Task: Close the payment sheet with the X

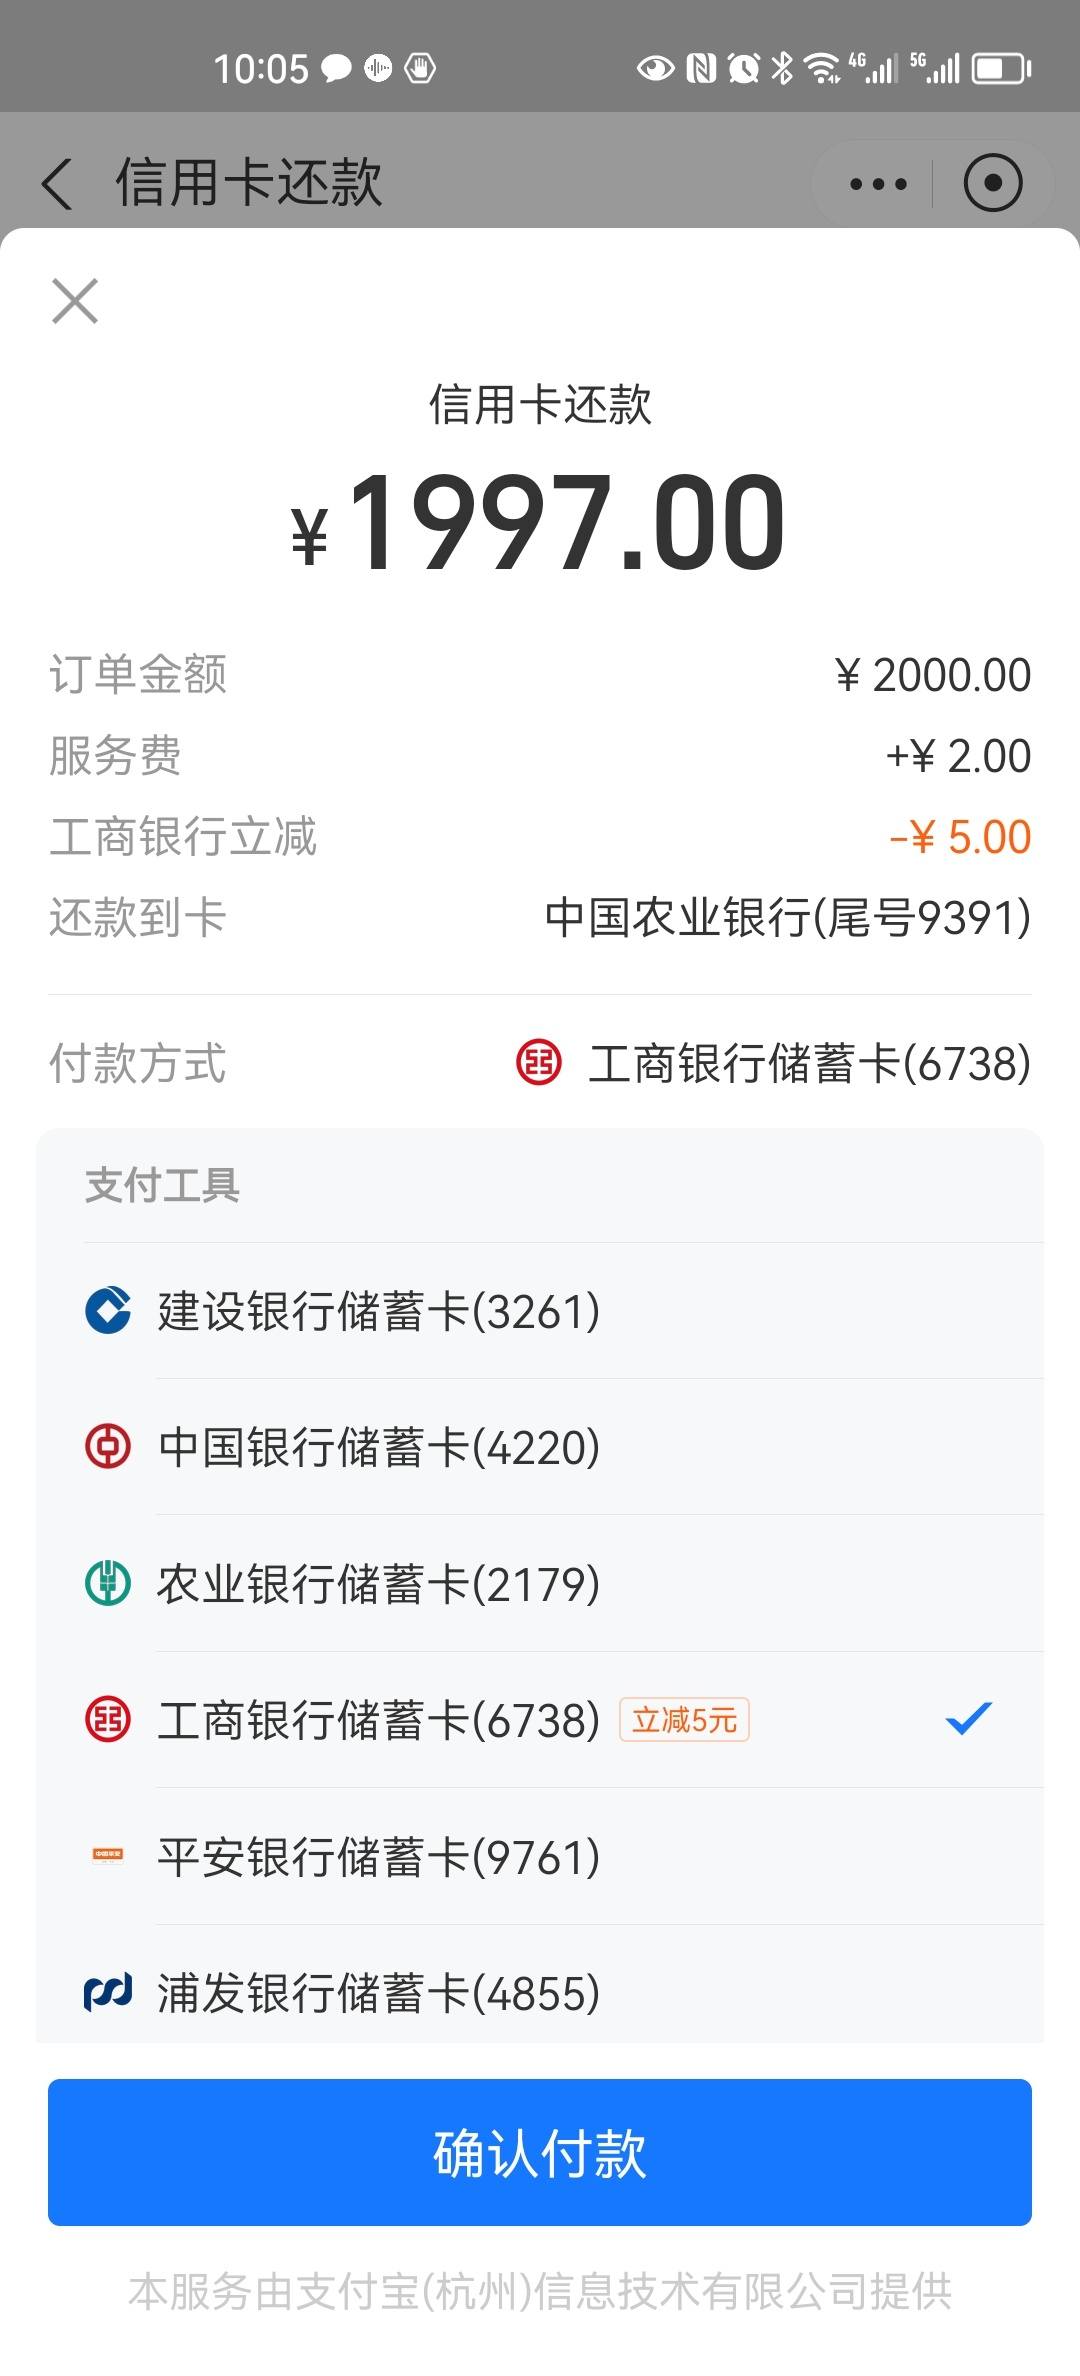Action: pos(75,301)
